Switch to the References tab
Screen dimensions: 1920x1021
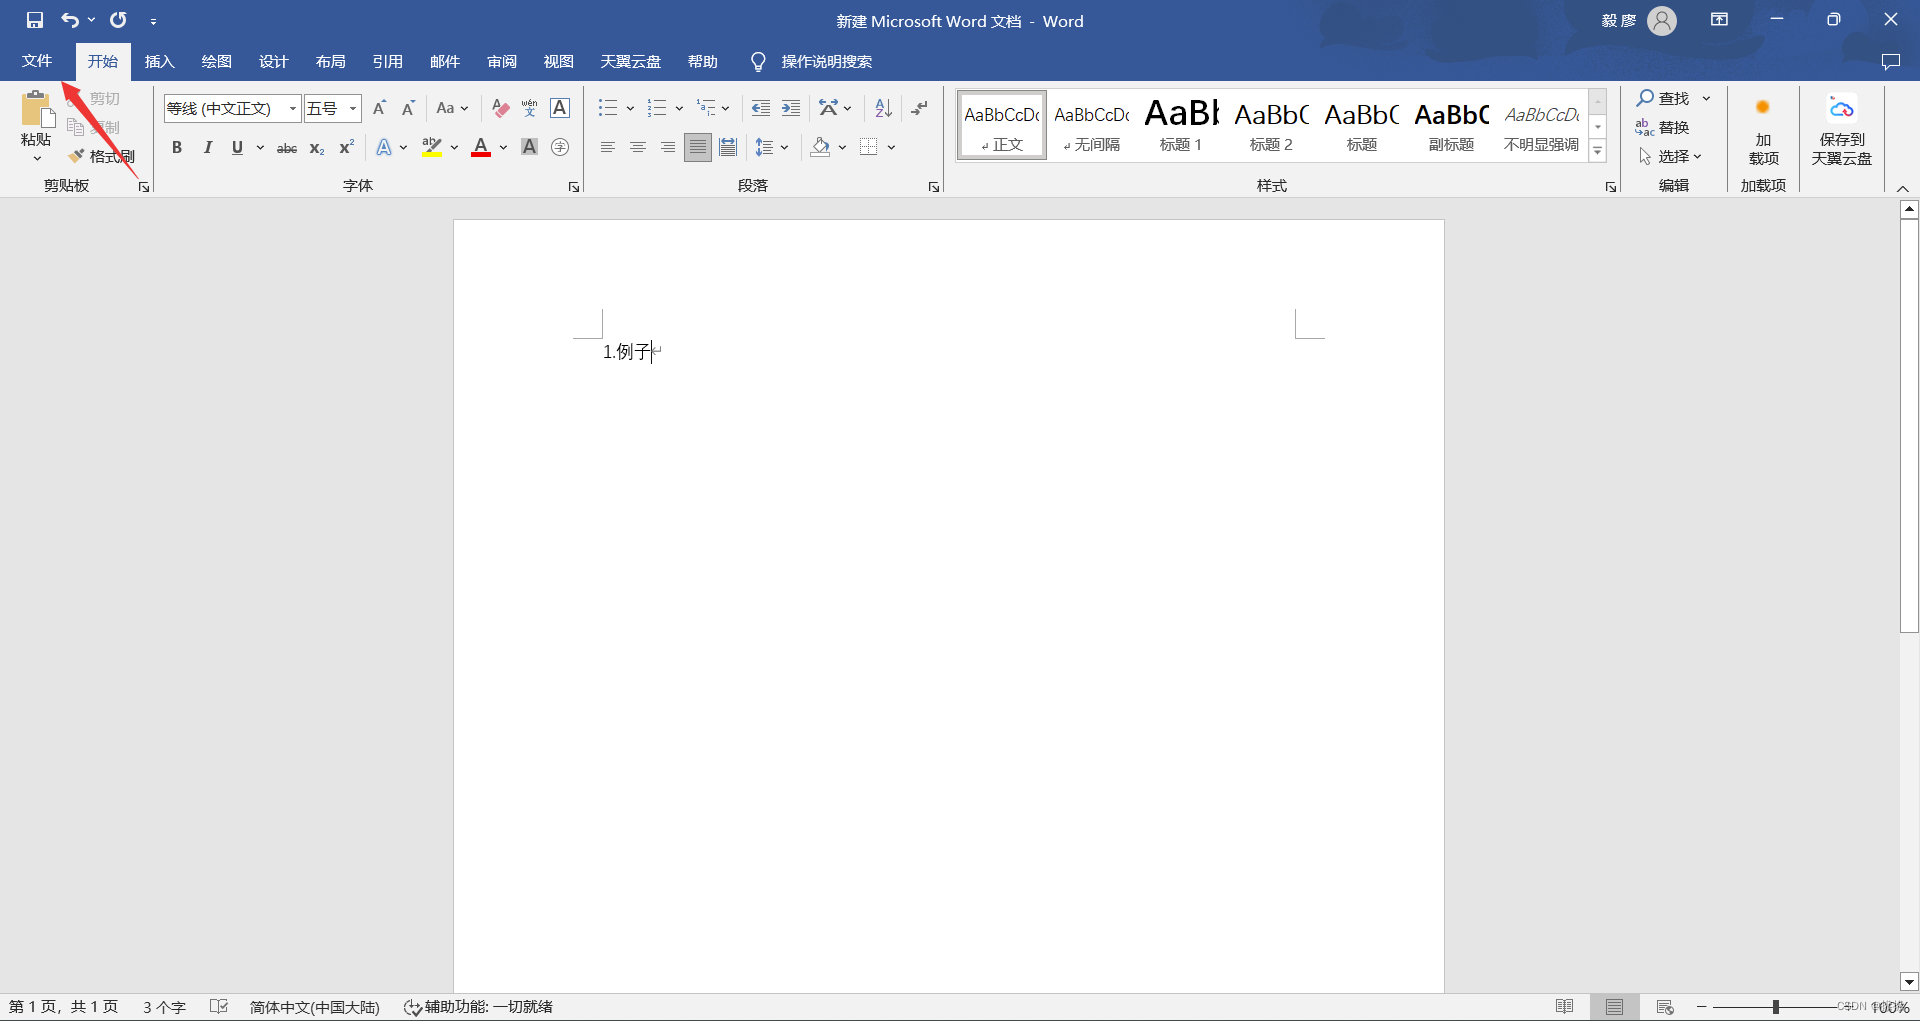pyautogui.click(x=387, y=62)
